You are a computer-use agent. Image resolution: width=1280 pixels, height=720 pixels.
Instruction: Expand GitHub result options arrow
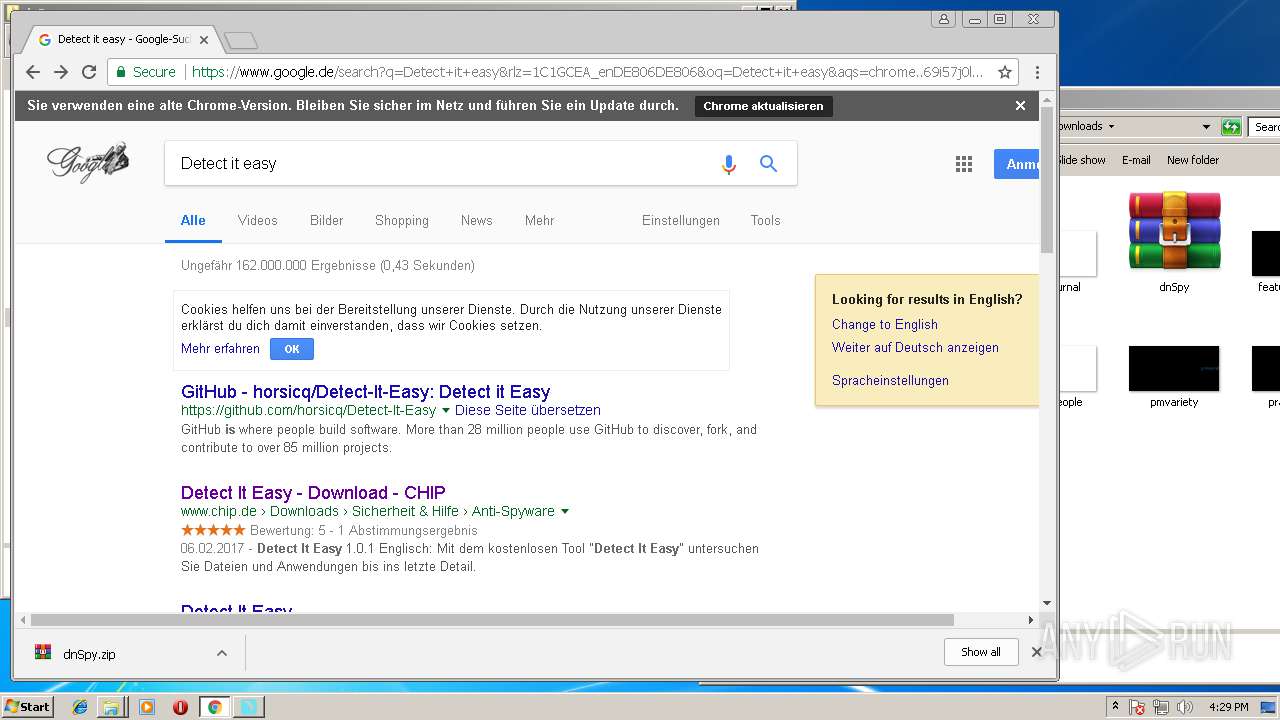(x=446, y=411)
